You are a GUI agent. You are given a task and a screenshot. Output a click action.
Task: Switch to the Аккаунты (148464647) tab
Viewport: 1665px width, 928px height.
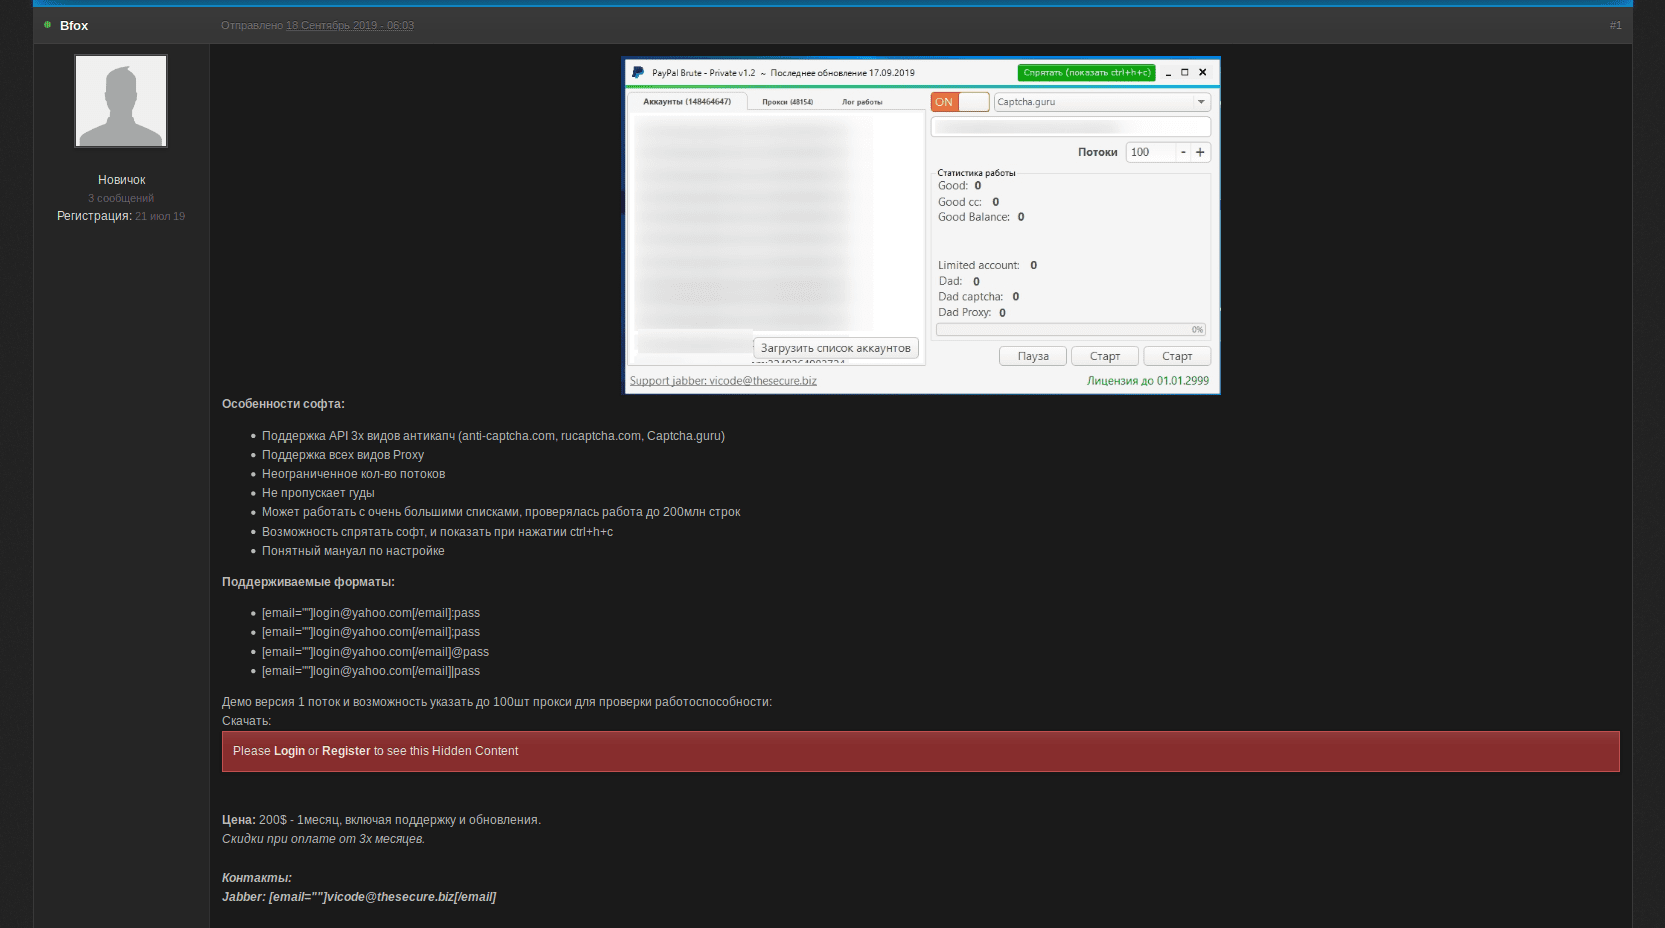point(687,102)
